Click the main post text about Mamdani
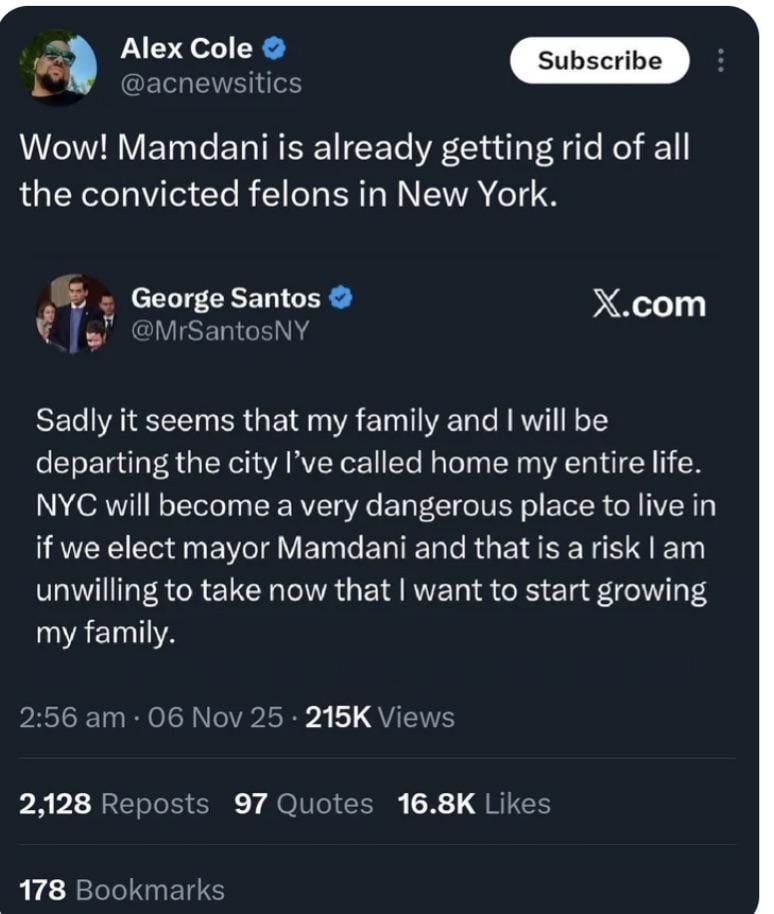The height and width of the screenshot is (914, 774). click(355, 170)
